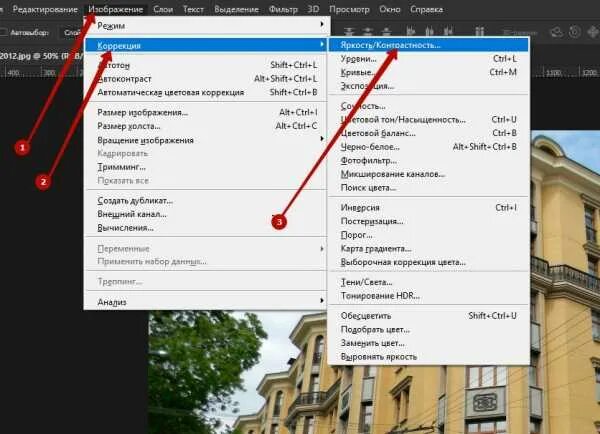Image resolution: width=600 pixels, height=434 pixels.
Task: Select the Тримминг command
Action: click(x=205, y=167)
